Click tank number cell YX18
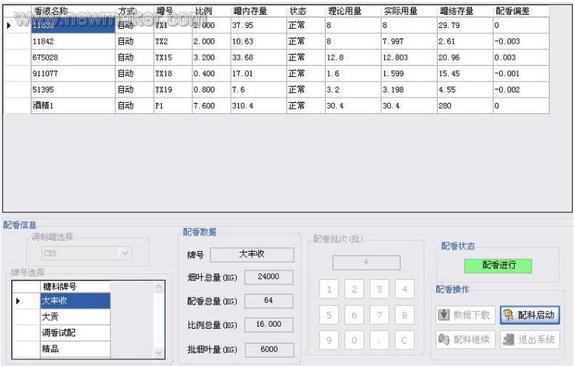 173,74
